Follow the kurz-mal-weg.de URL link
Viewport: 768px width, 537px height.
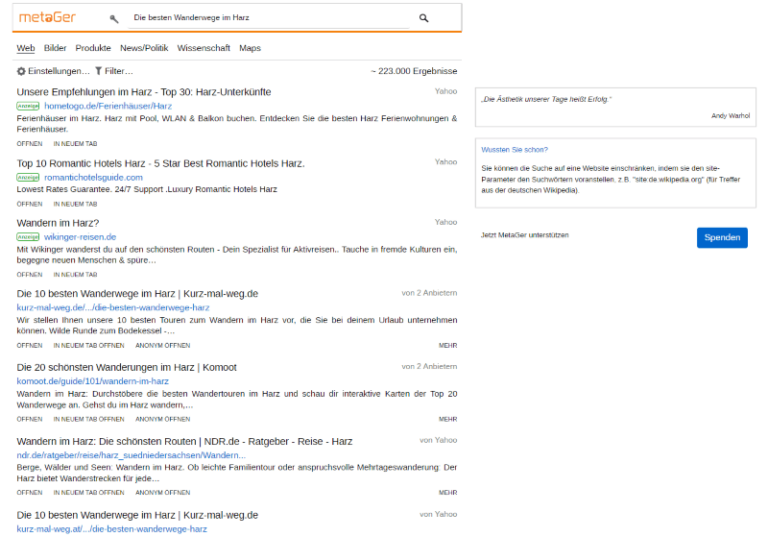(x=113, y=308)
